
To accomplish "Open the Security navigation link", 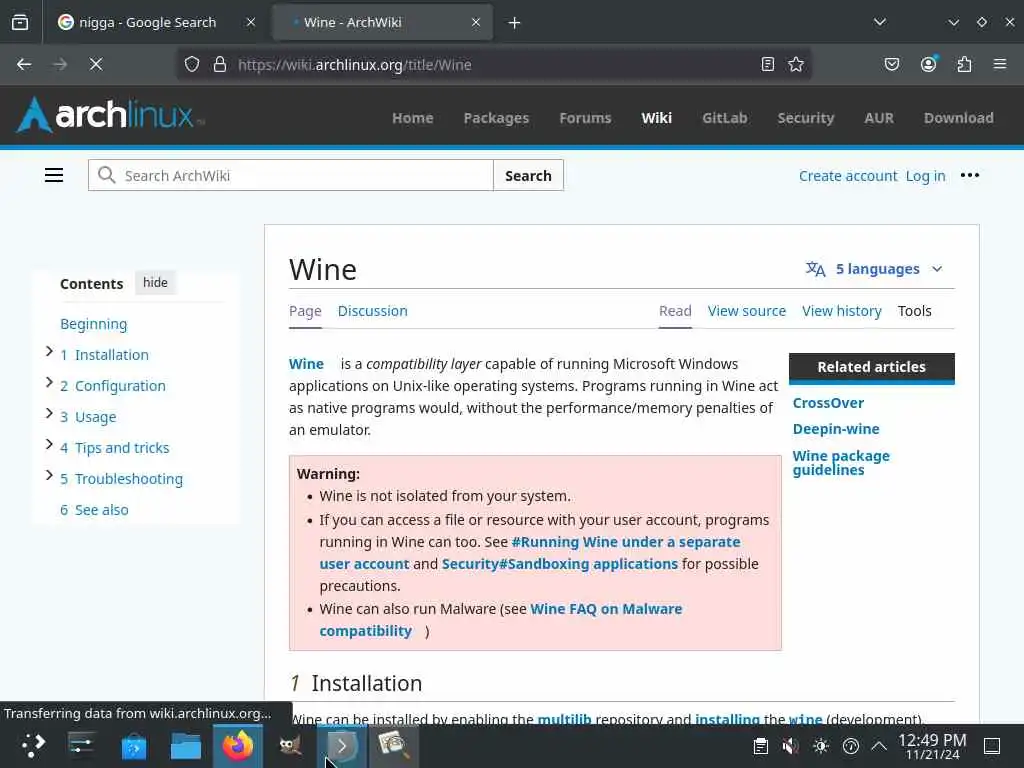I will pyautogui.click(x=806, y=118).
